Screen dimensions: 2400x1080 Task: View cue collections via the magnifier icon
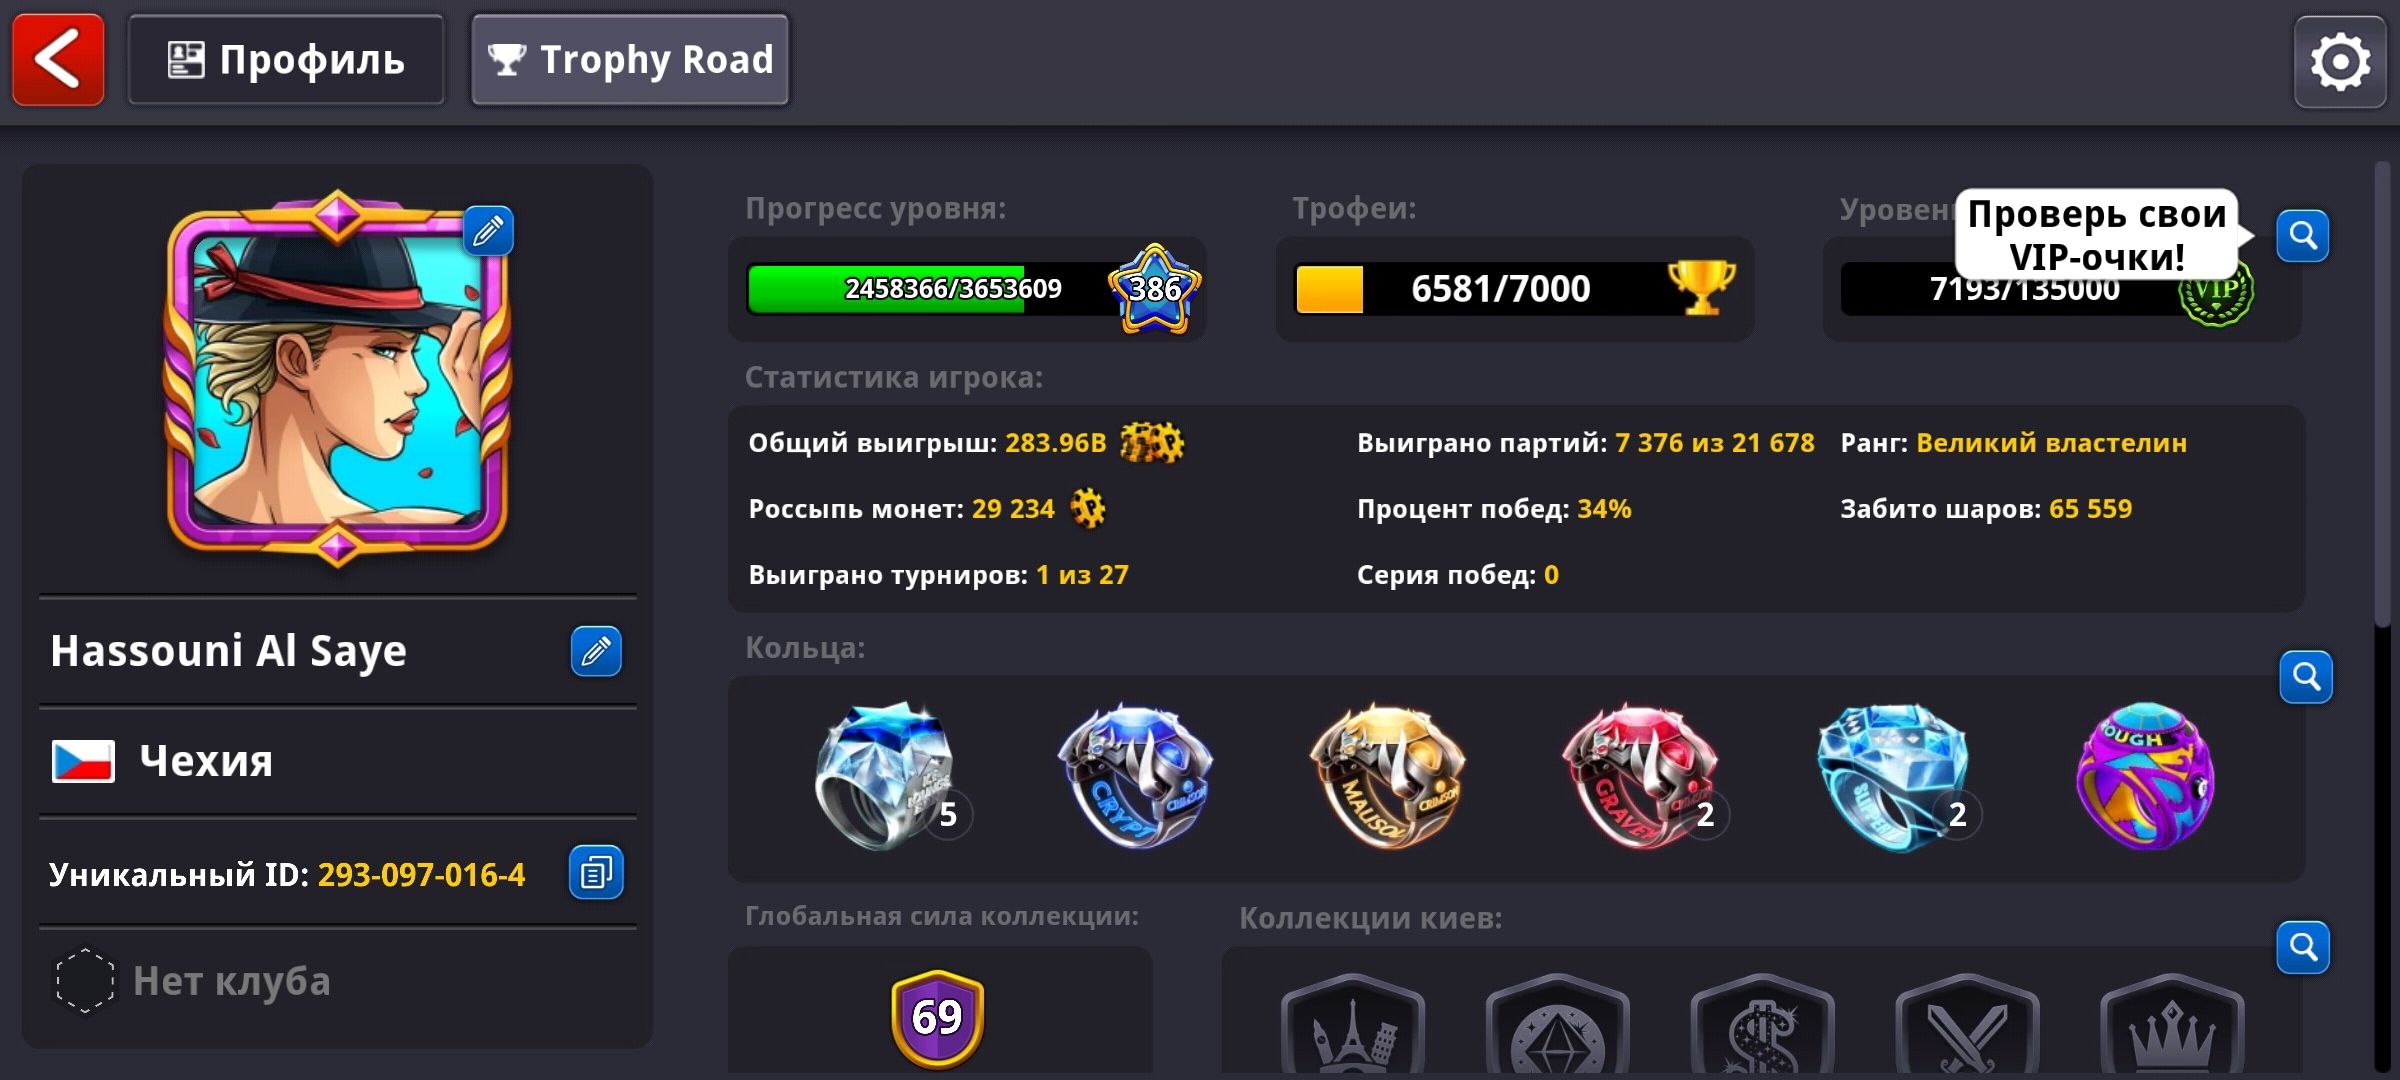(x=2303, y=947)
